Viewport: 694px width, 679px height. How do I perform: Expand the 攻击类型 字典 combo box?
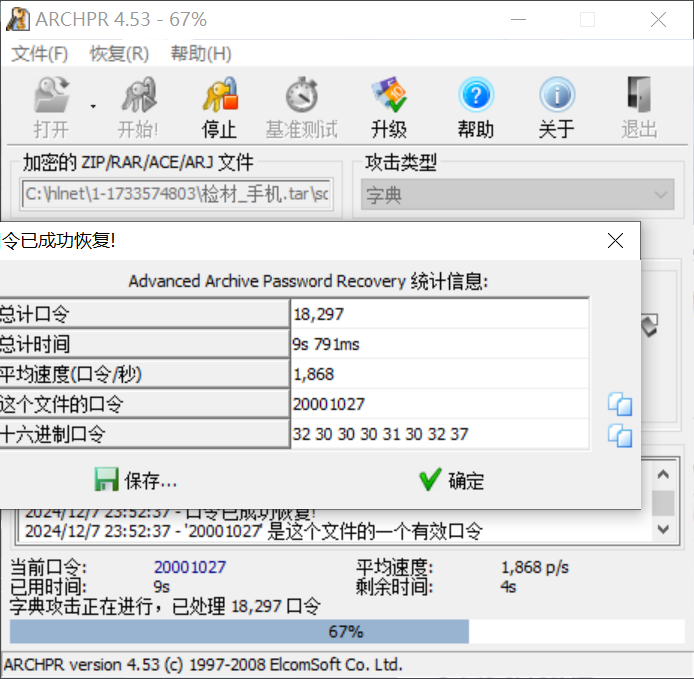point(517,194)
